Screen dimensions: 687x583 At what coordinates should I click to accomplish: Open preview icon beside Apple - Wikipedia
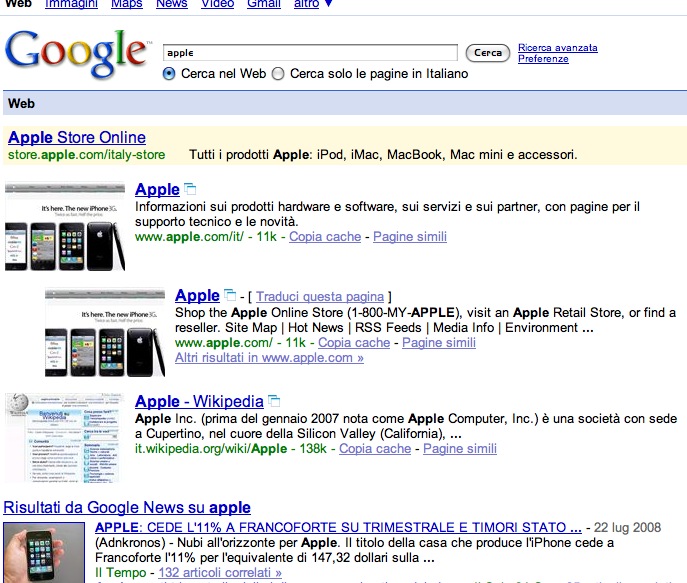click(x=274, y=401)
